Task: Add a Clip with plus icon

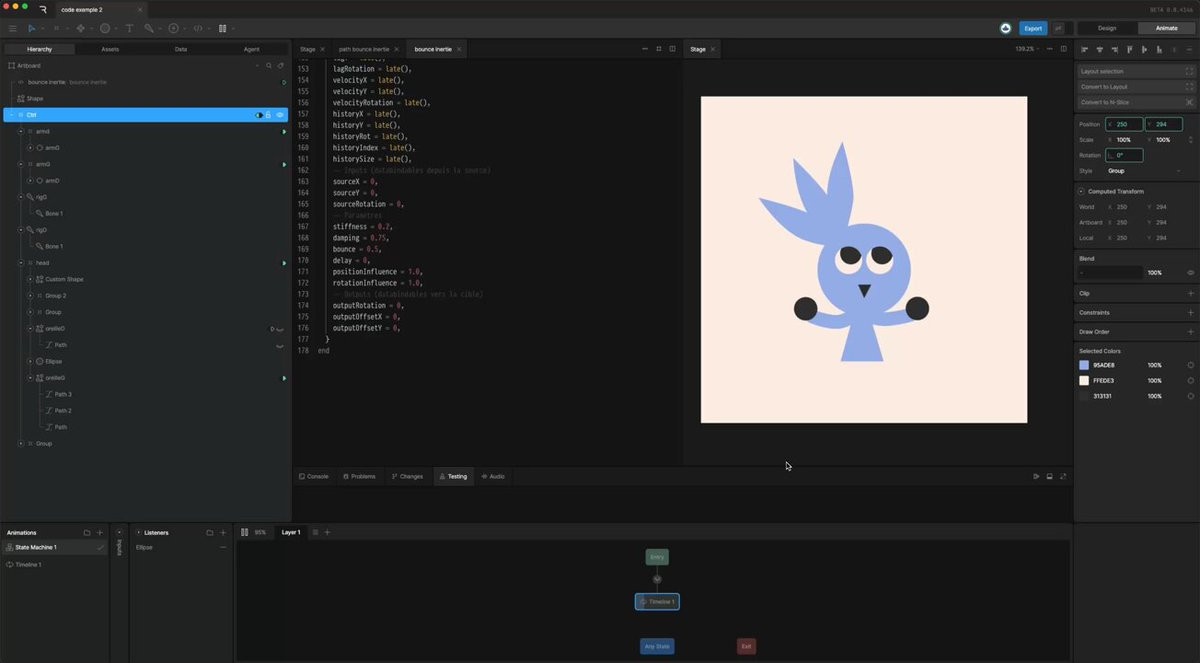Action: coord(1190,293)
